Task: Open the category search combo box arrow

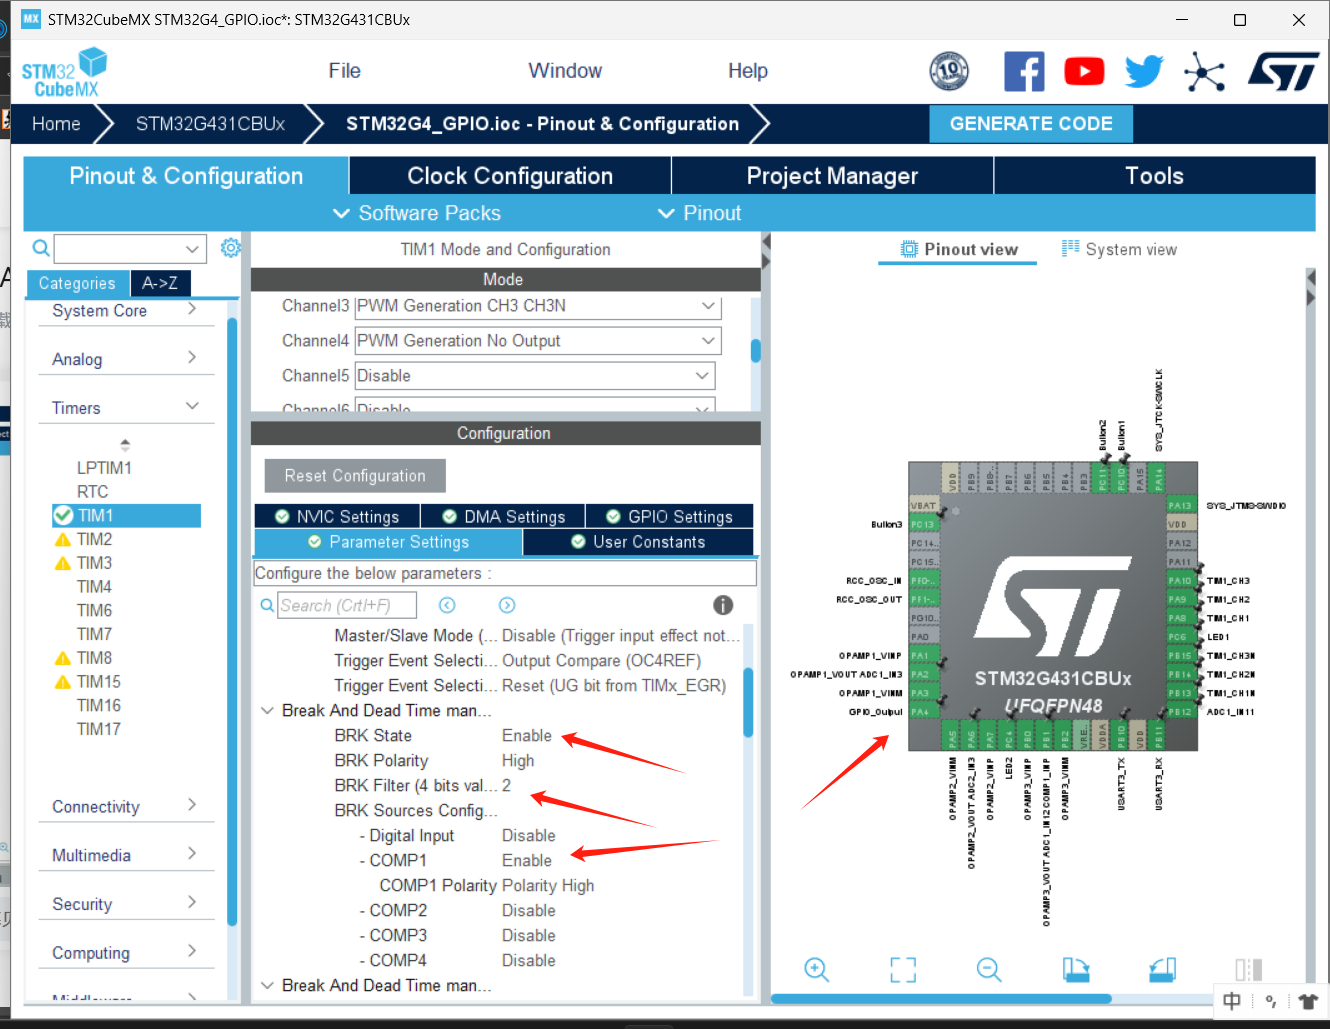Action: tap(192, 248)
